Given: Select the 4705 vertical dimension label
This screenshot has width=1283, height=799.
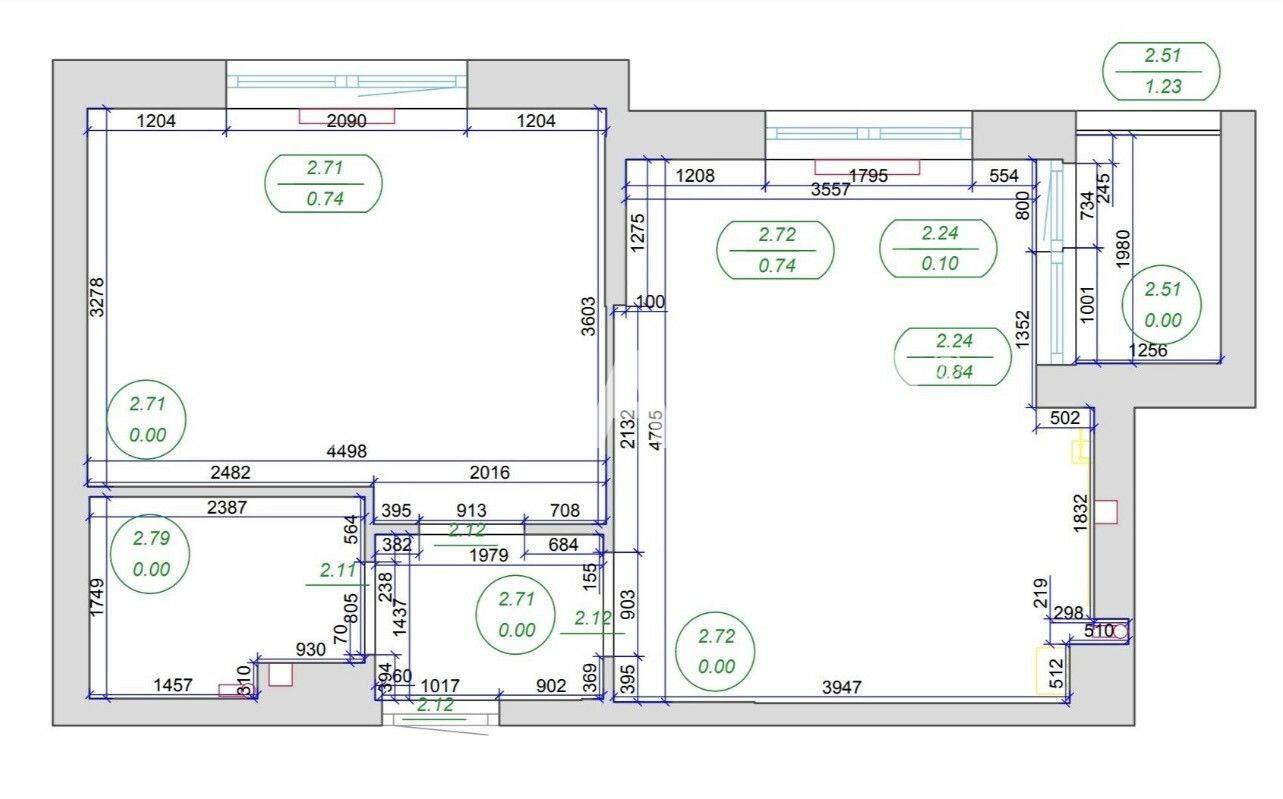Looking at the screenshot, I should [x=657, y=431].
